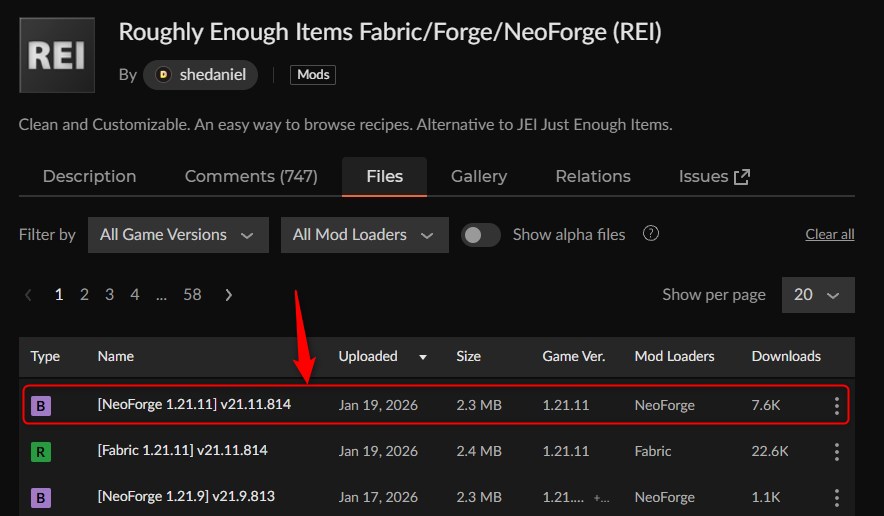Viewport: 884px width, 516px height.
Task: Switch to the Gallery tab
Action: [478, 177]
